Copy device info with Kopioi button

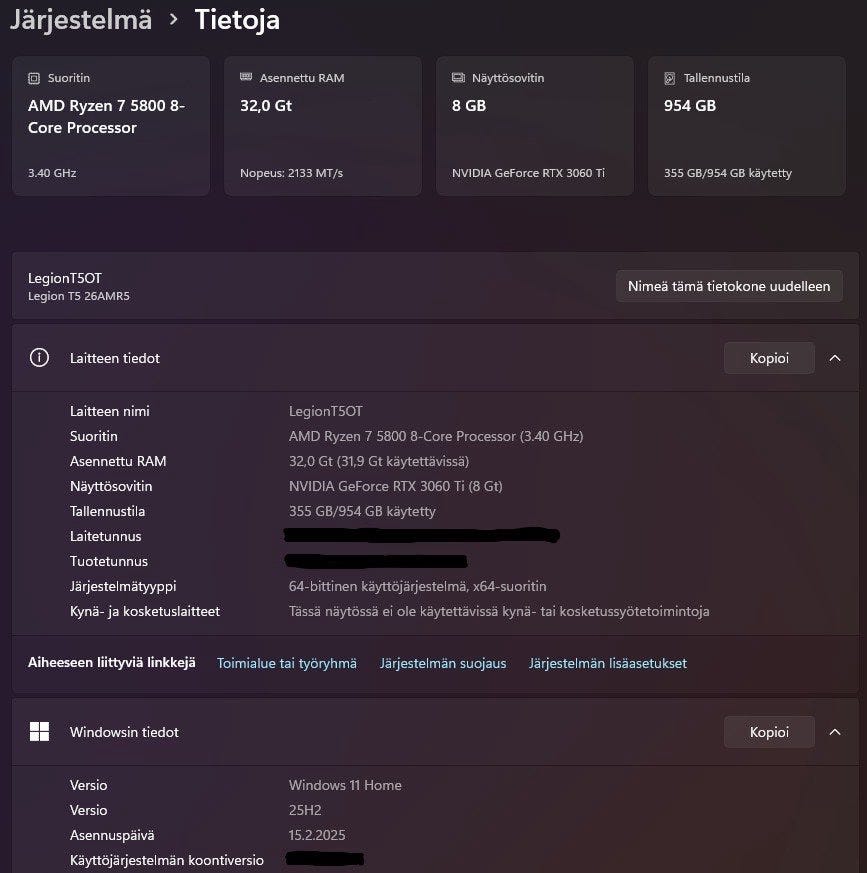click(x=769, y=358)
